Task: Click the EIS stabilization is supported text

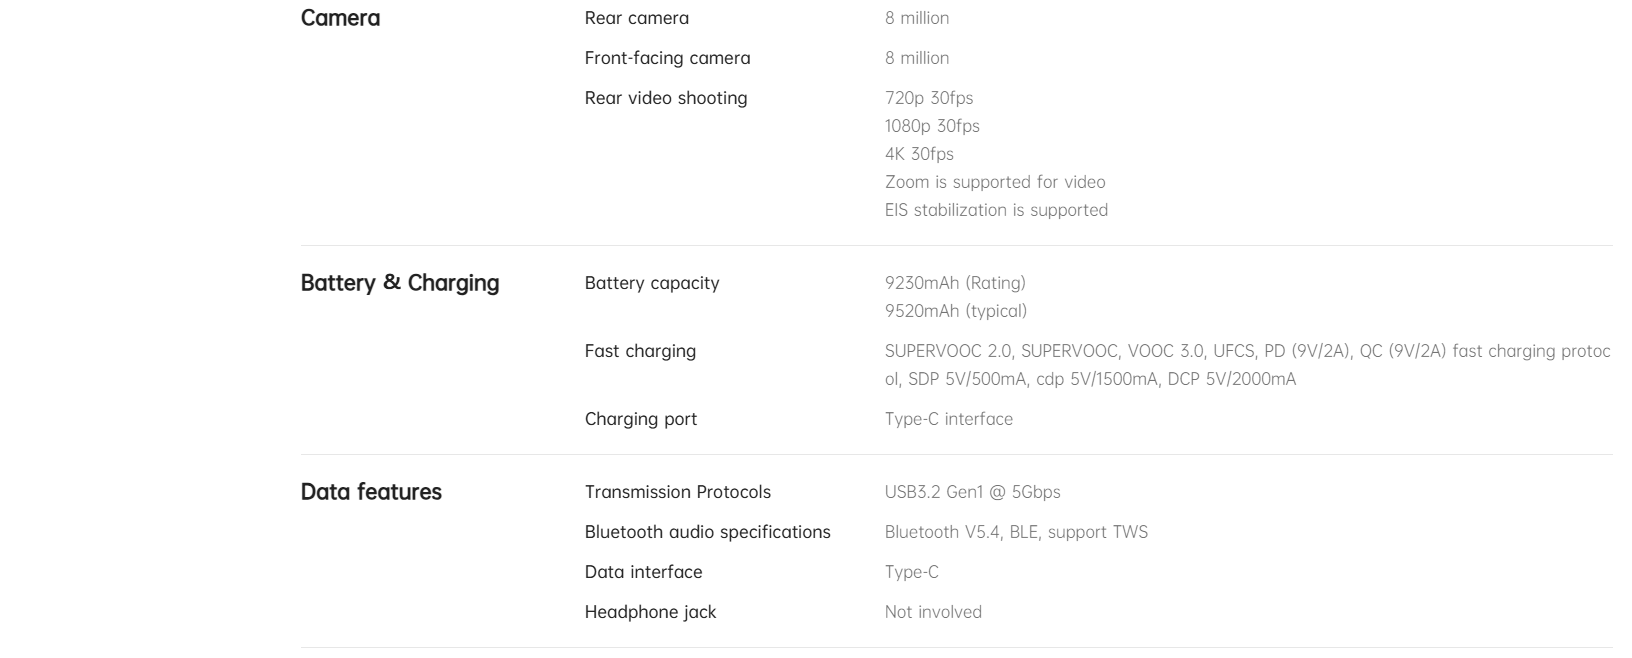Action: click(x=996, y=210)
